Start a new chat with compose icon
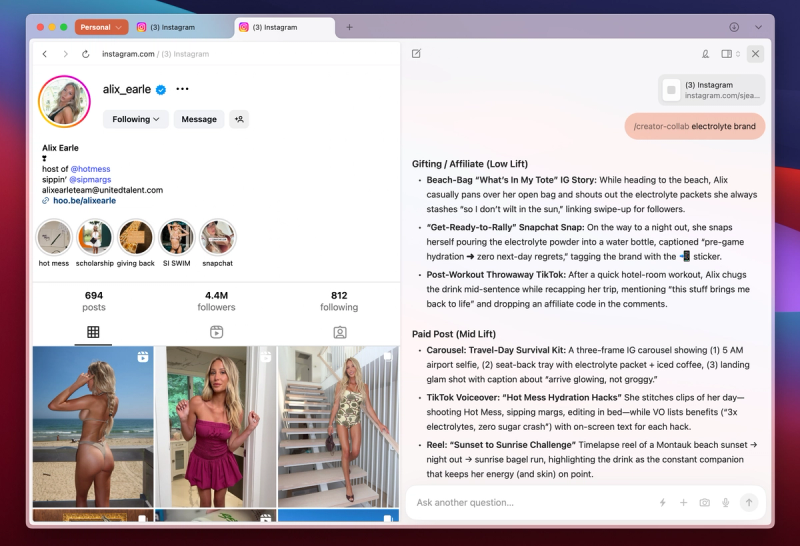 (416, 54)
